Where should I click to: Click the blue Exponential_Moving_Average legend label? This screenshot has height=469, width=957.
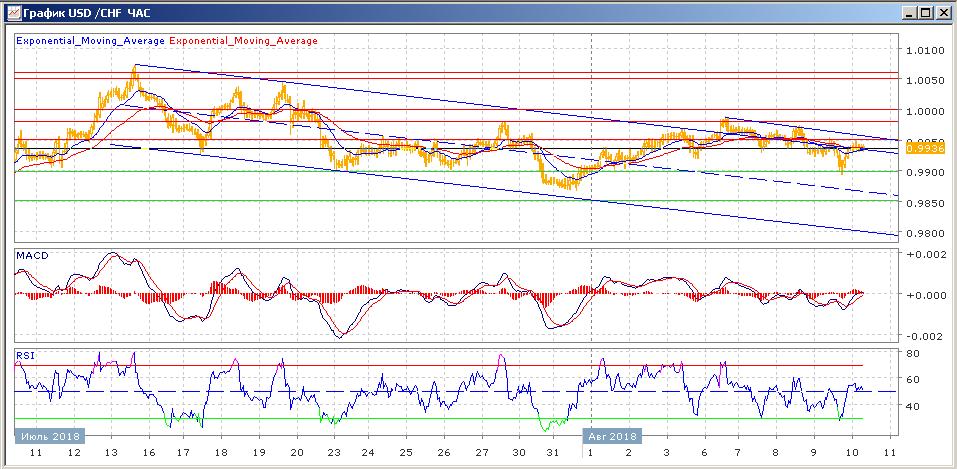point(91,41)
